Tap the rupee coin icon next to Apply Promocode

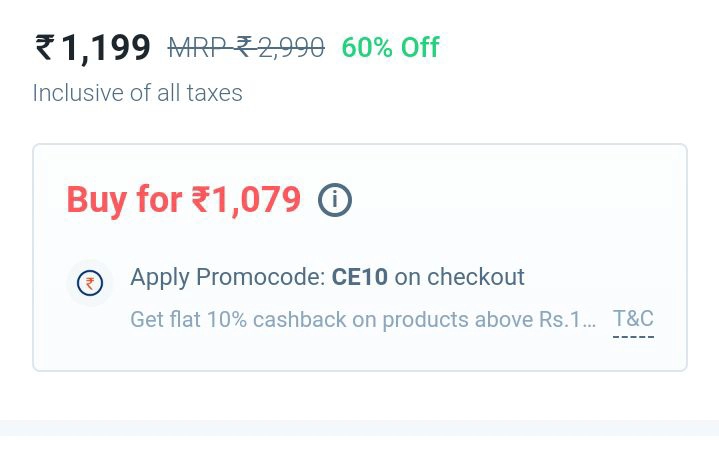pos(90,284)
